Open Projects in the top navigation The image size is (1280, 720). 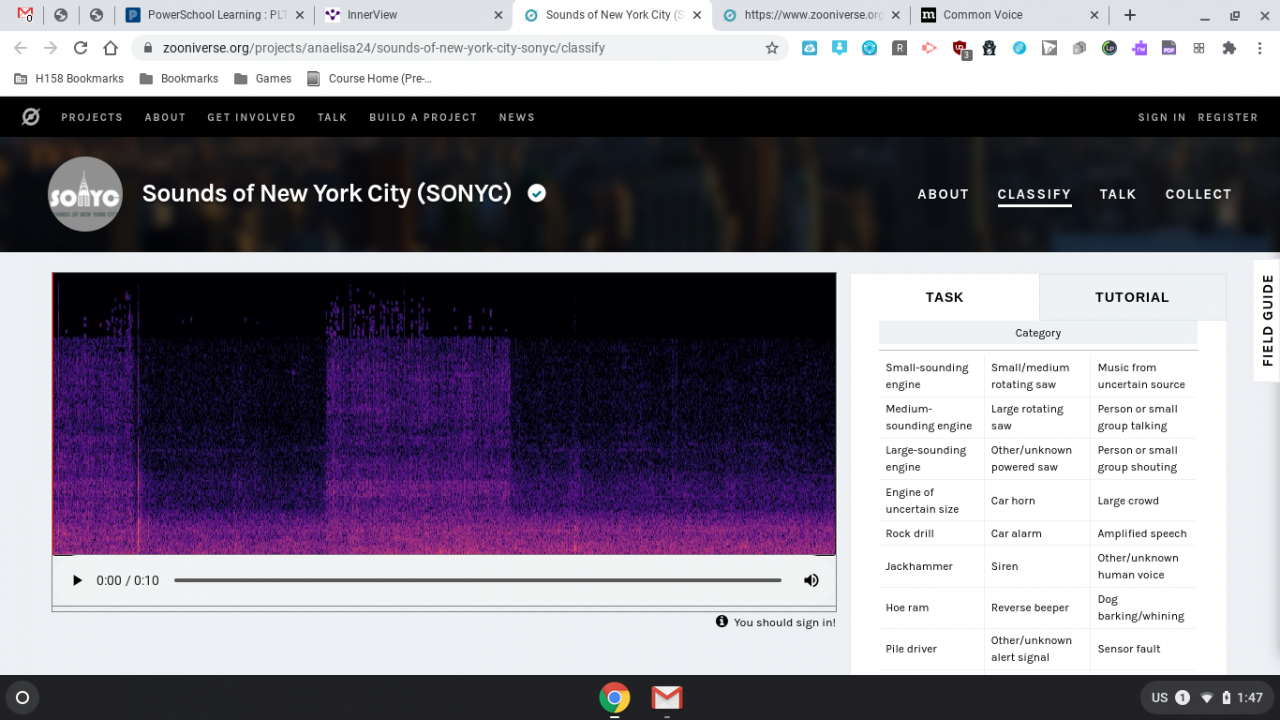[92, 117]
